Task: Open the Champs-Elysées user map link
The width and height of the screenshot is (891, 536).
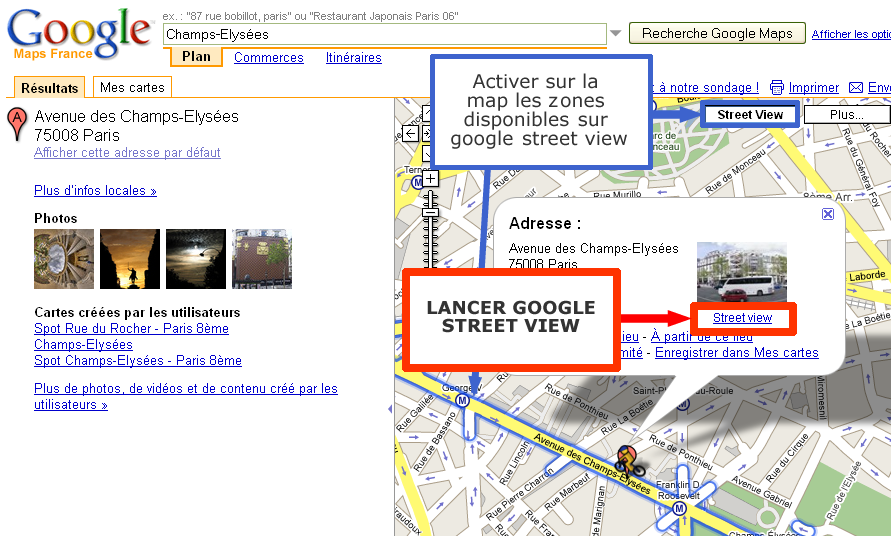Action: coord(84,344)
